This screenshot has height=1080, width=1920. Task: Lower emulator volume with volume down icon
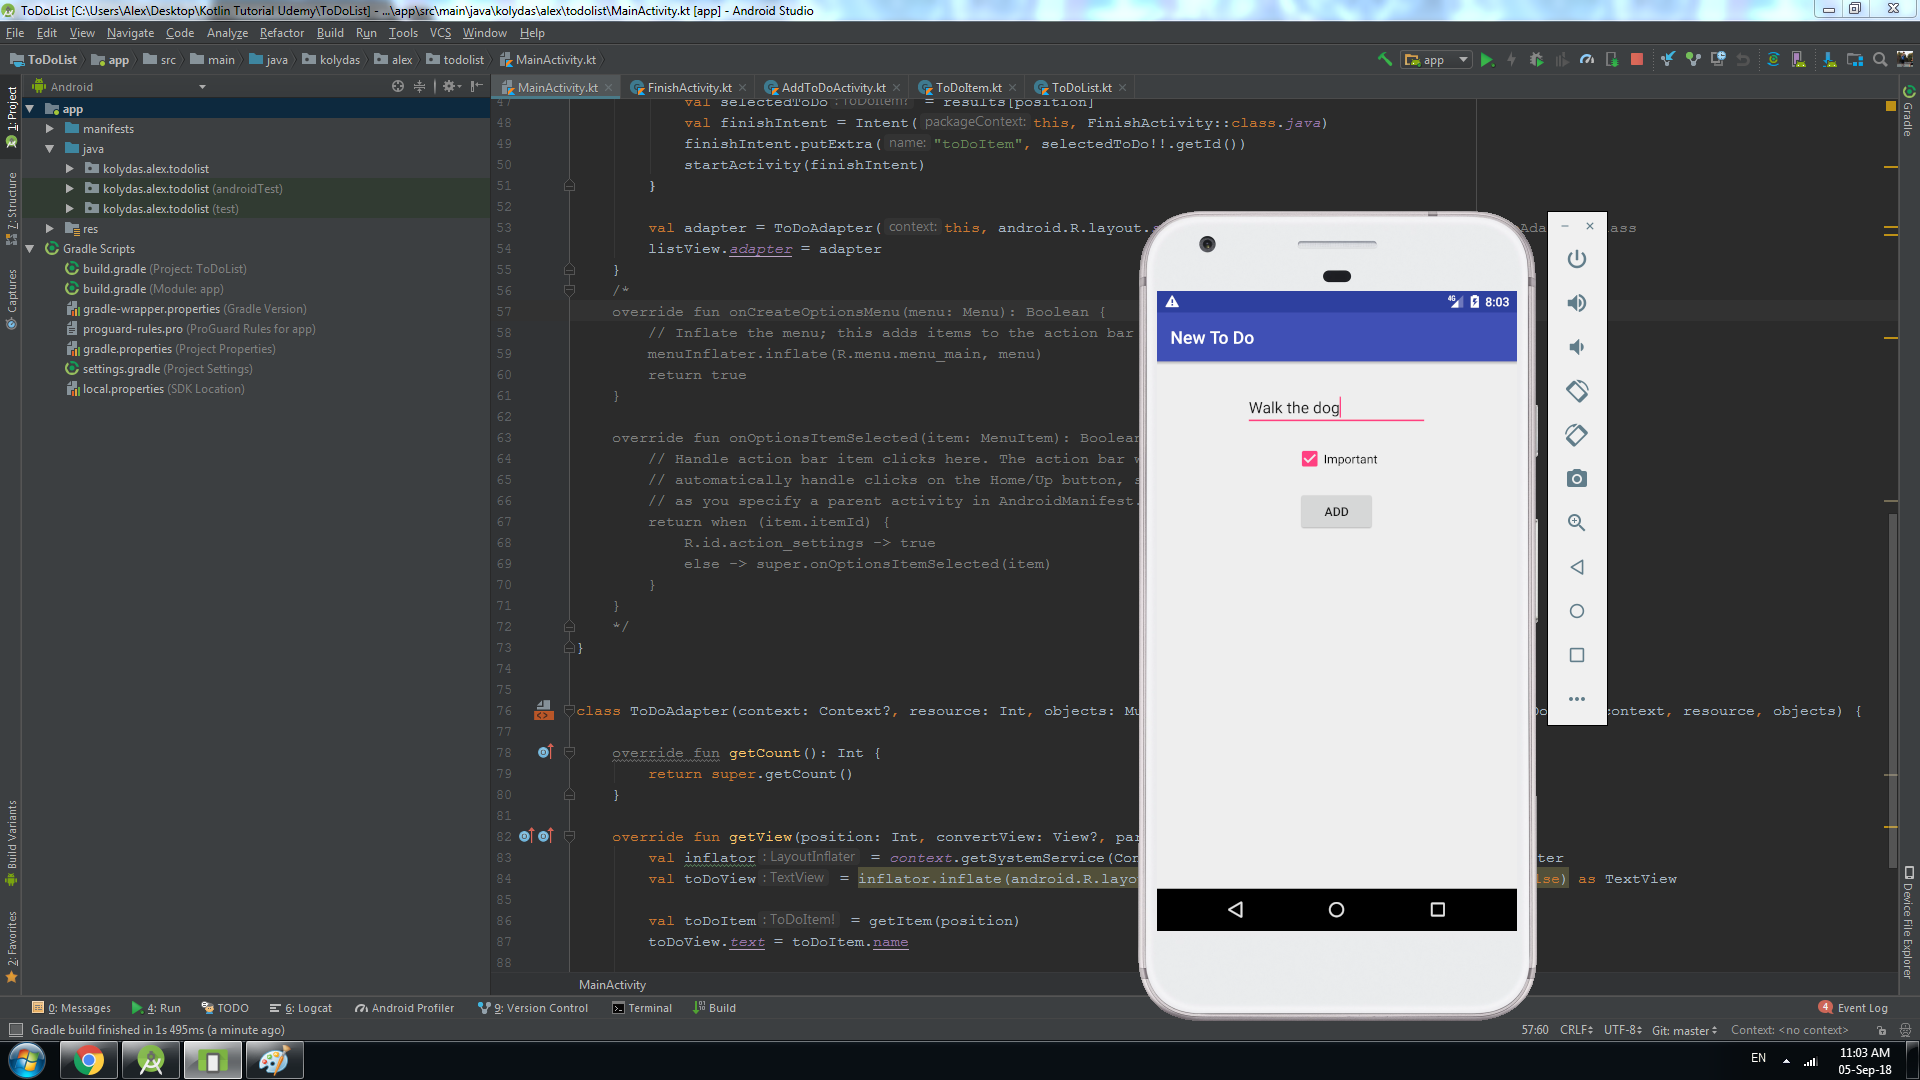tap(1577, 347)
